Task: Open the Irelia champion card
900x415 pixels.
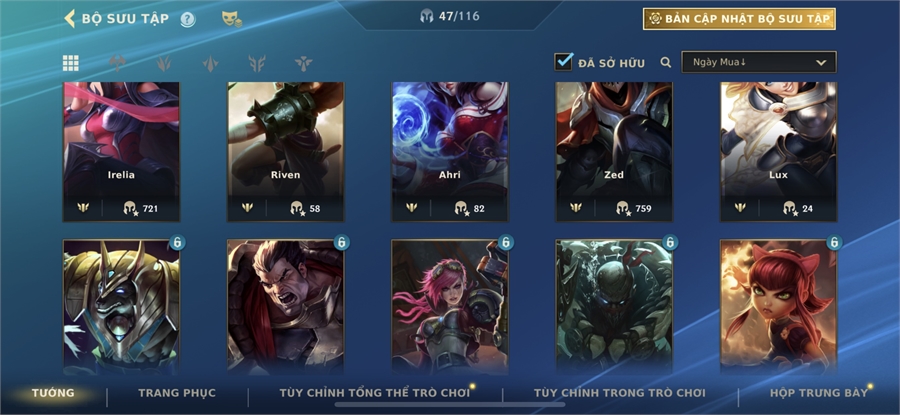Action: 121,152
